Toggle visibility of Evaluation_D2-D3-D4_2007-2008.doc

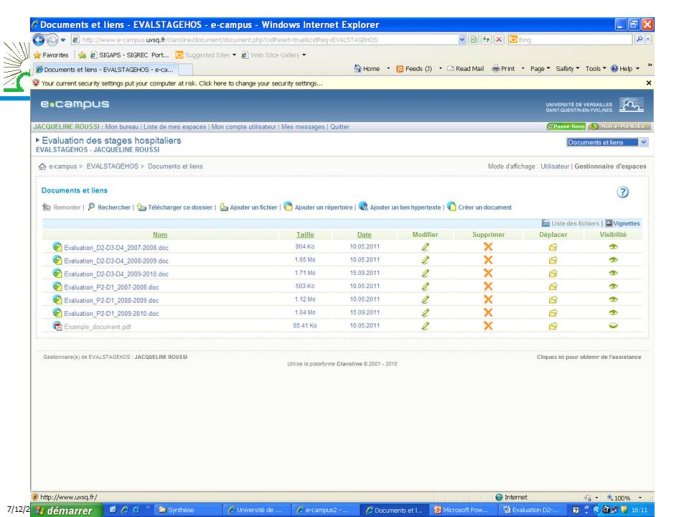point(613,247)
